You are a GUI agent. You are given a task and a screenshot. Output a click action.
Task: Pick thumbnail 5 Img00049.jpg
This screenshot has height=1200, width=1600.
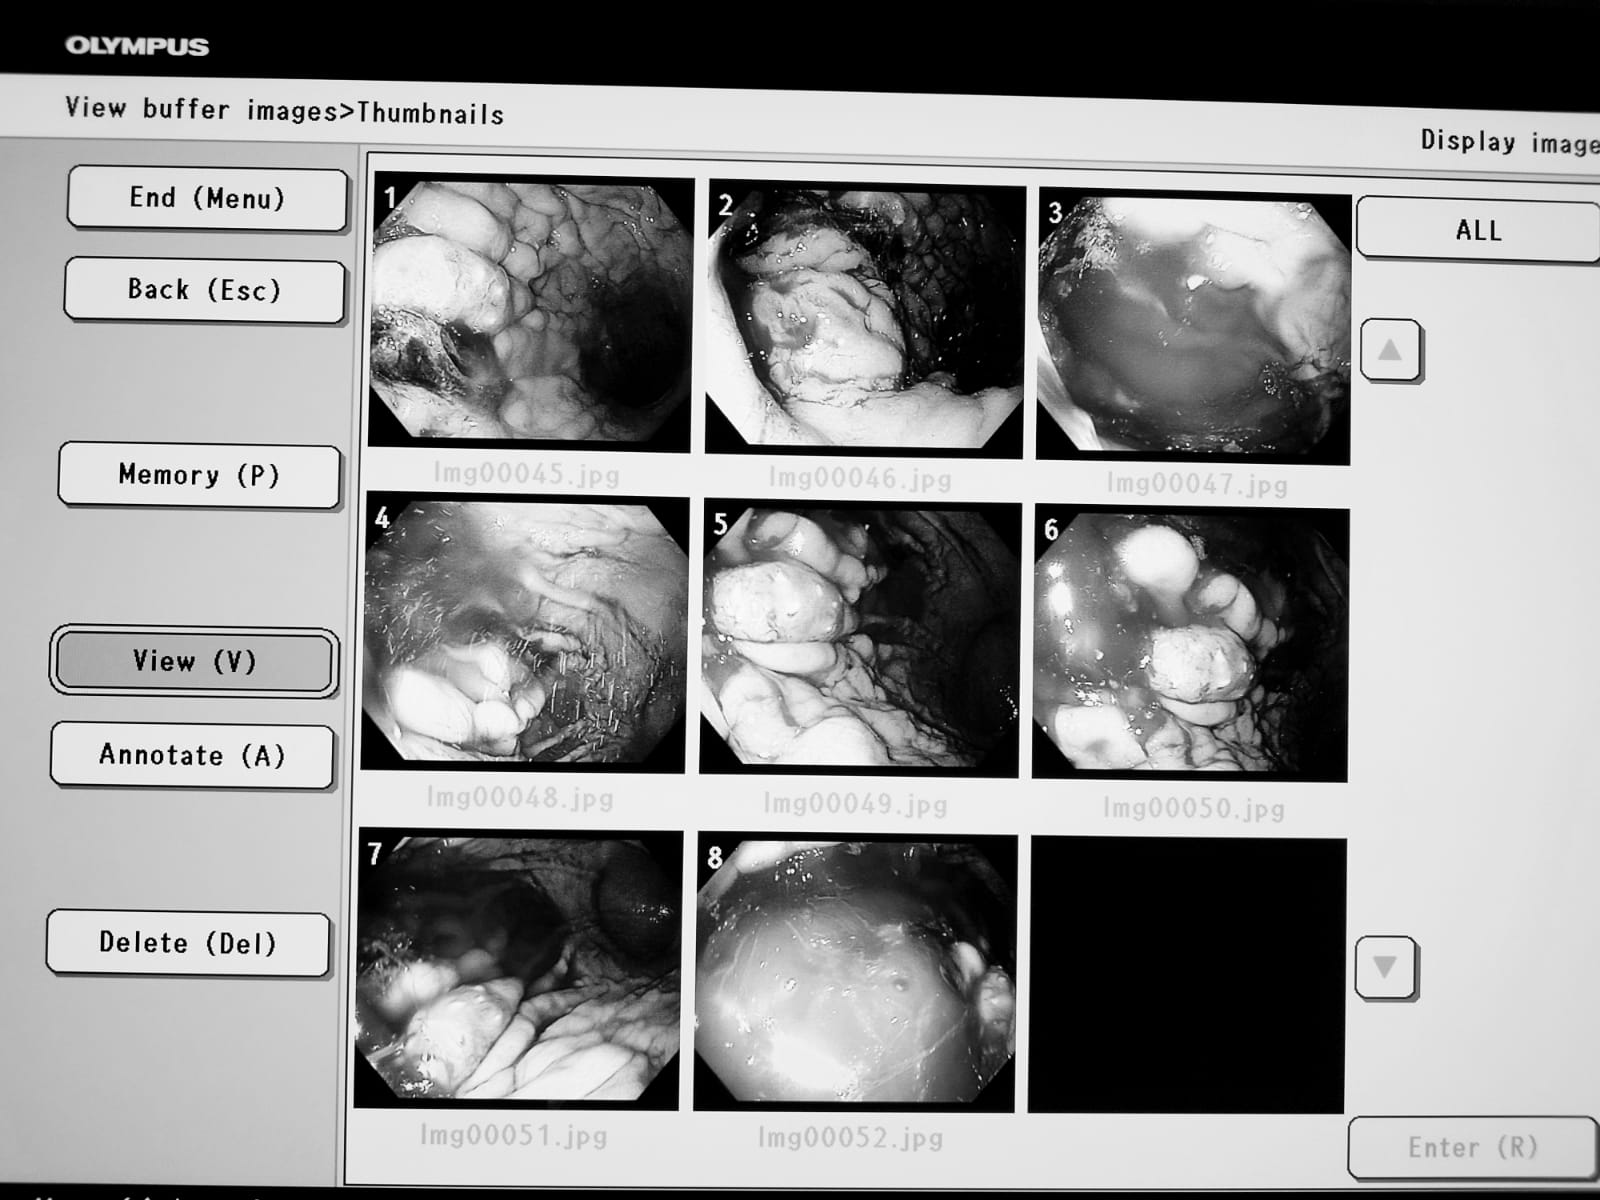pyautogui.click(x=860, y=638)
